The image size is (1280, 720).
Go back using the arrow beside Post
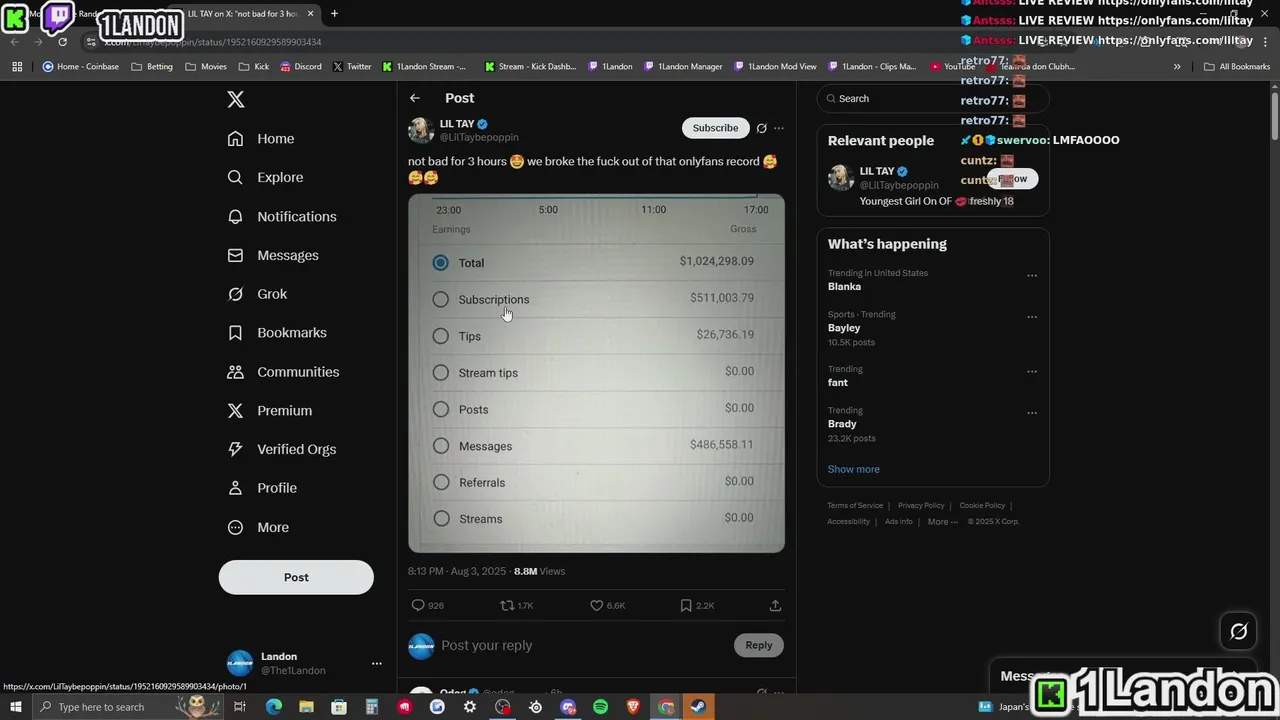pos(415,98)
